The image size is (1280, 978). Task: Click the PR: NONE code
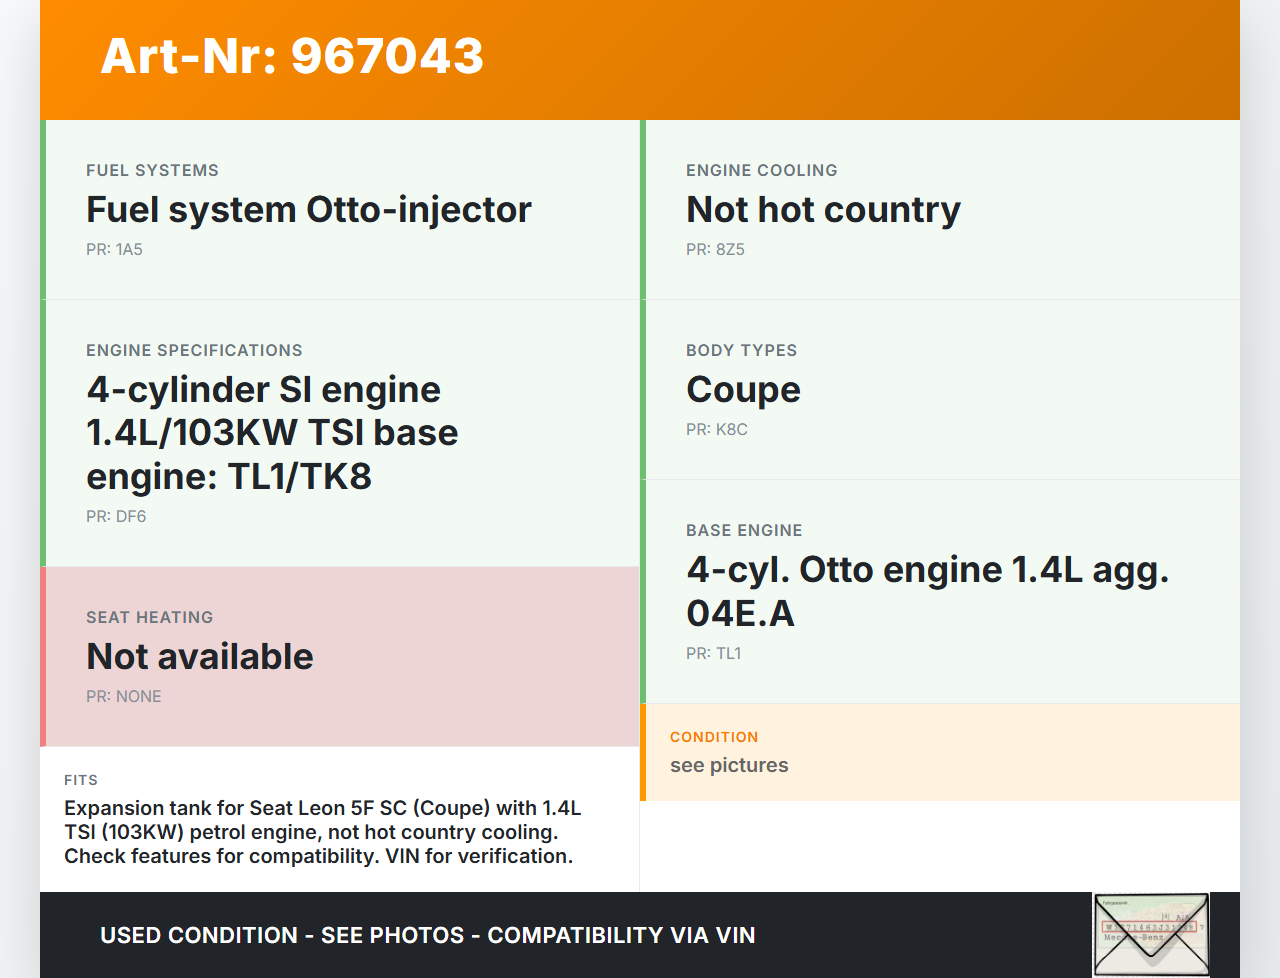(123, 697)
